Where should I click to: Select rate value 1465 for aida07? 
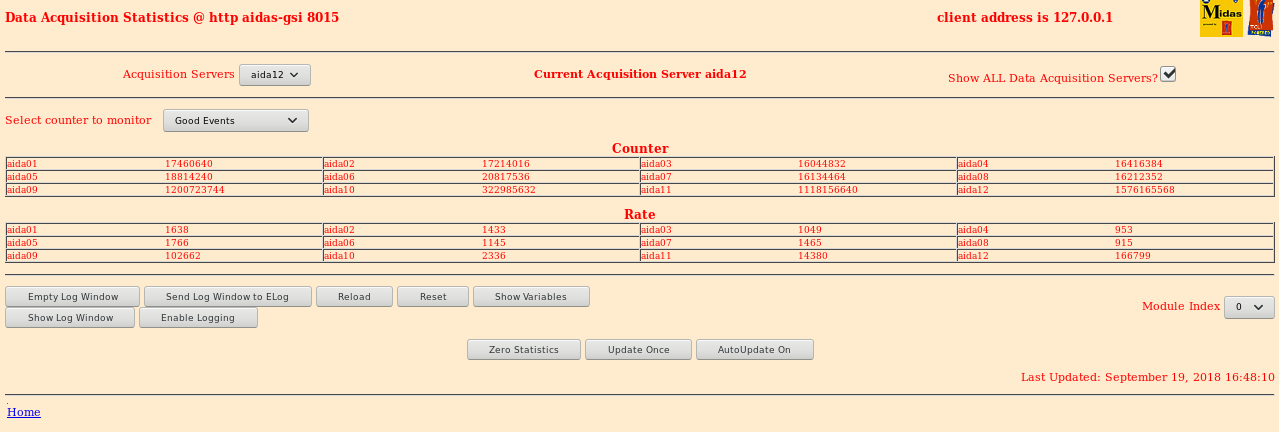[x=810, y=243]
